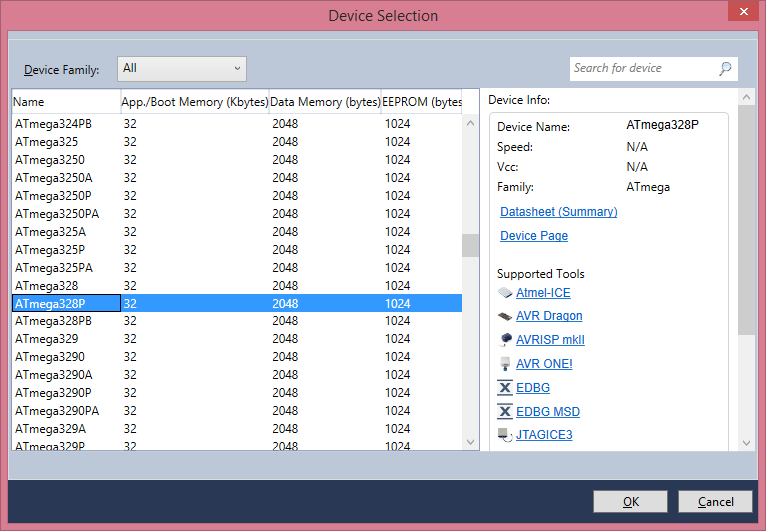766x531 pixels.
Task: Select the ATmega3250 device row
Action: (237, 160)
